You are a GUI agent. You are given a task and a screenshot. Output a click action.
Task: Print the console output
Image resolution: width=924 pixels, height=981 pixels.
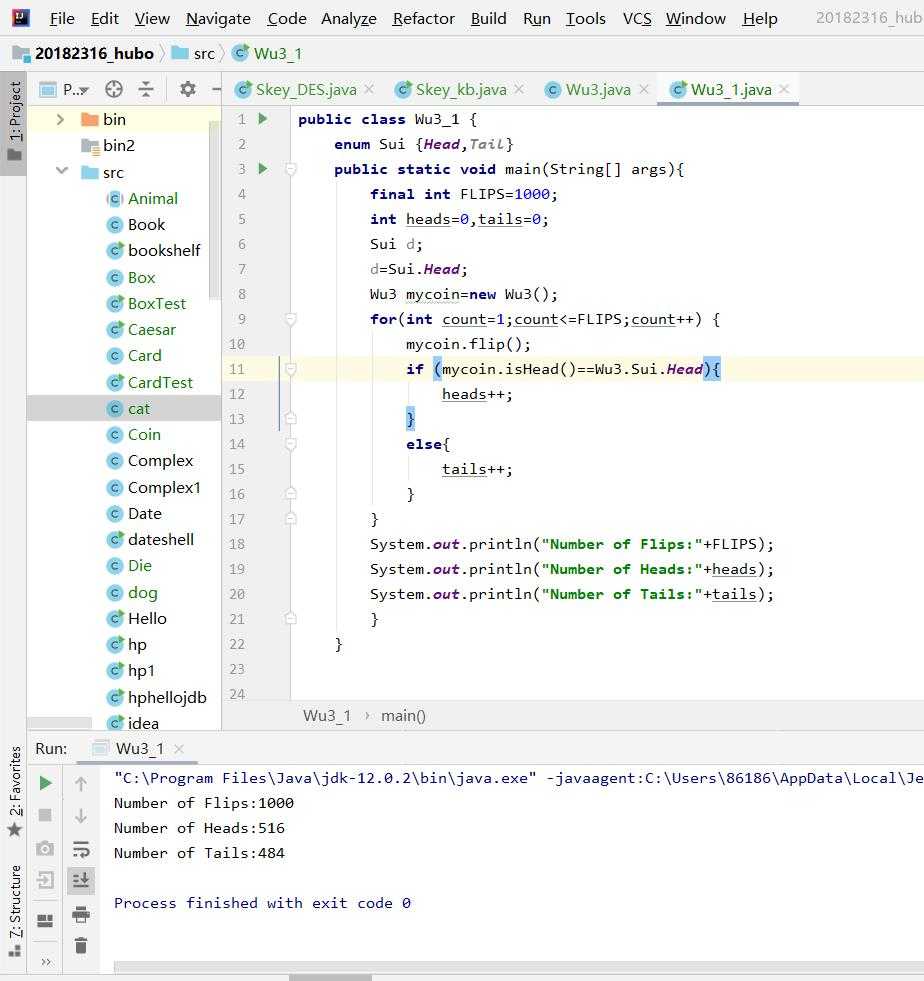[81, 914]
